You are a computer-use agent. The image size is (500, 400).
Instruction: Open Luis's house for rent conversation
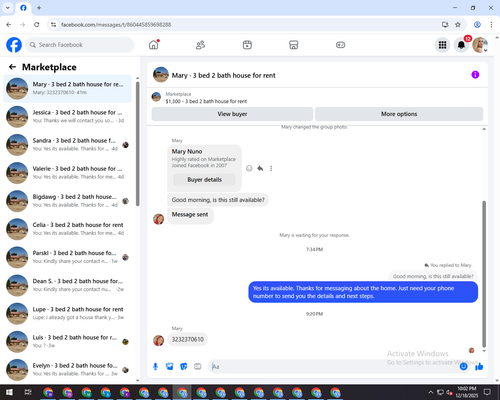pos(67,341)
